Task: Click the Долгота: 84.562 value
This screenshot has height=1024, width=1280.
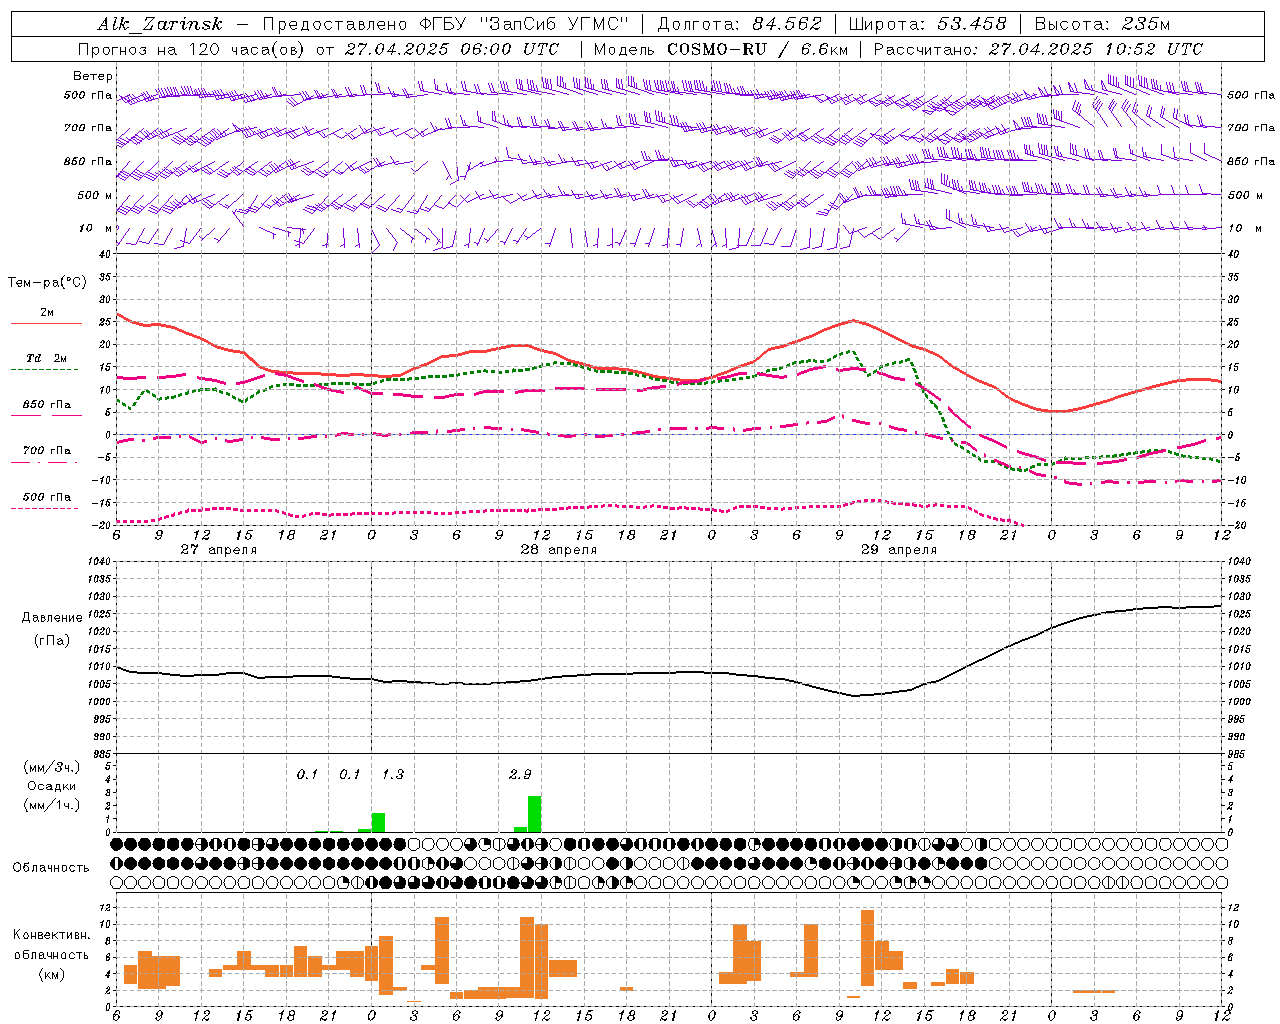Action: 739,24
